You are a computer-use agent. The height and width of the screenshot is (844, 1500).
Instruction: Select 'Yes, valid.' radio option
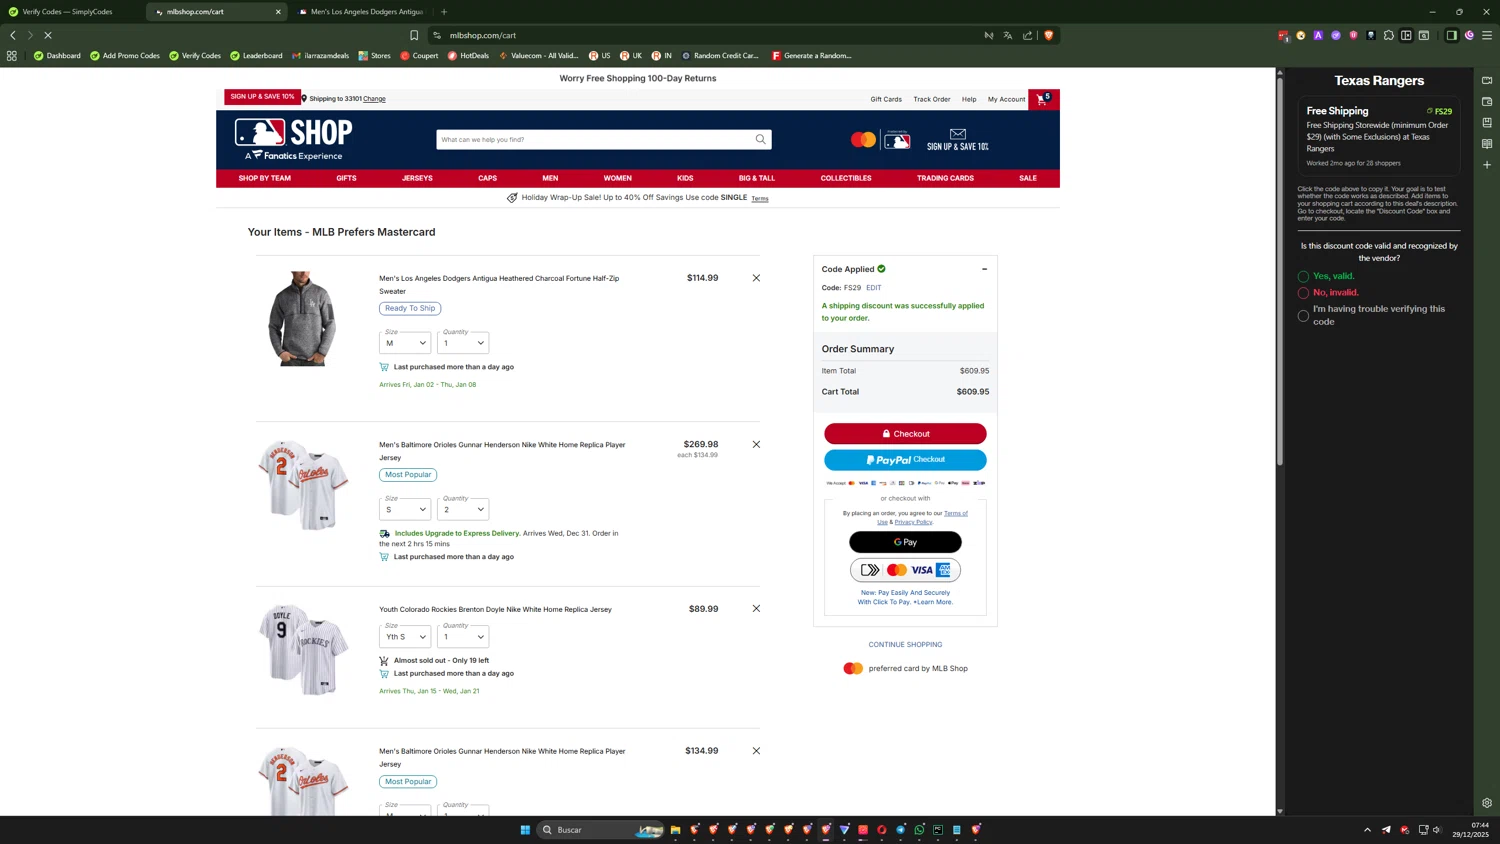1303,276
